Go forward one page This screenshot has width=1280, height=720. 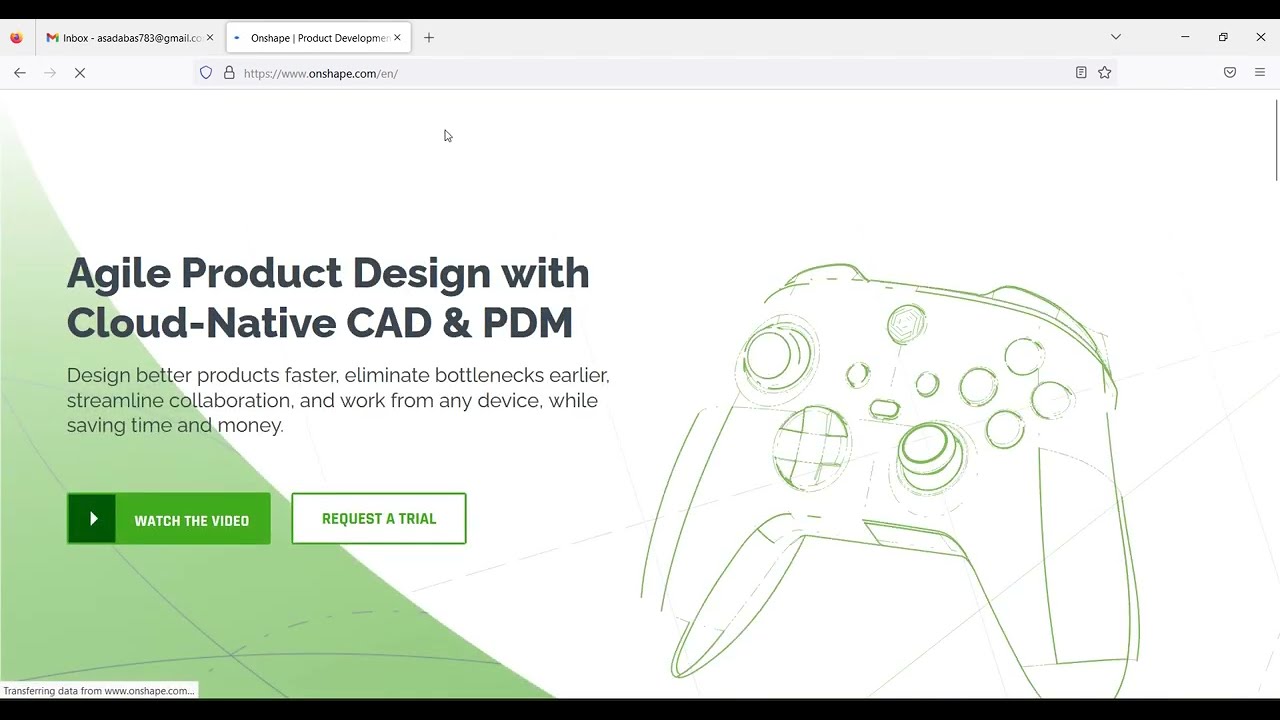click(50, 72)
